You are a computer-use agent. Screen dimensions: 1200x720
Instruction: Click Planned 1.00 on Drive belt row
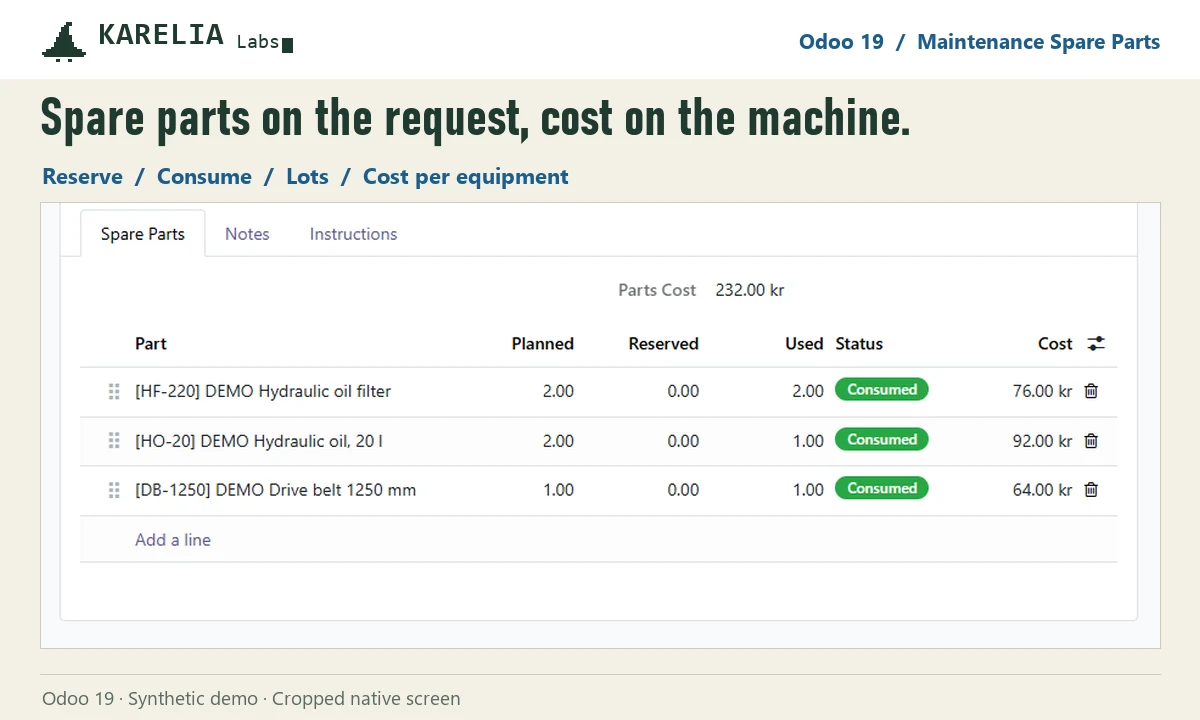558,490
